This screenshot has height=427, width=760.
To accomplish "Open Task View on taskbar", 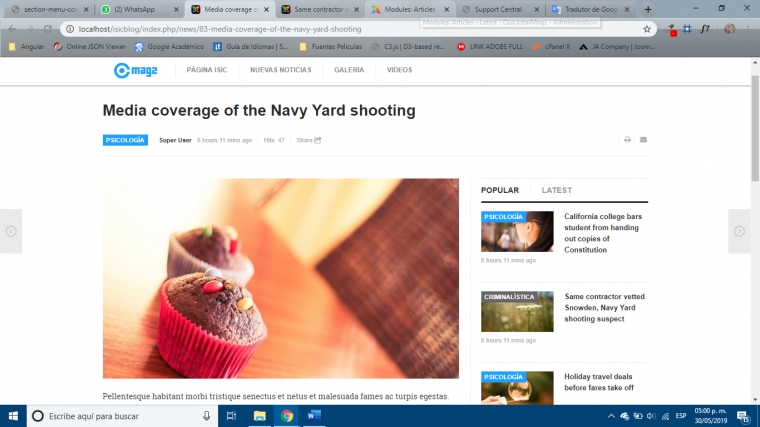I will point(231,416).
